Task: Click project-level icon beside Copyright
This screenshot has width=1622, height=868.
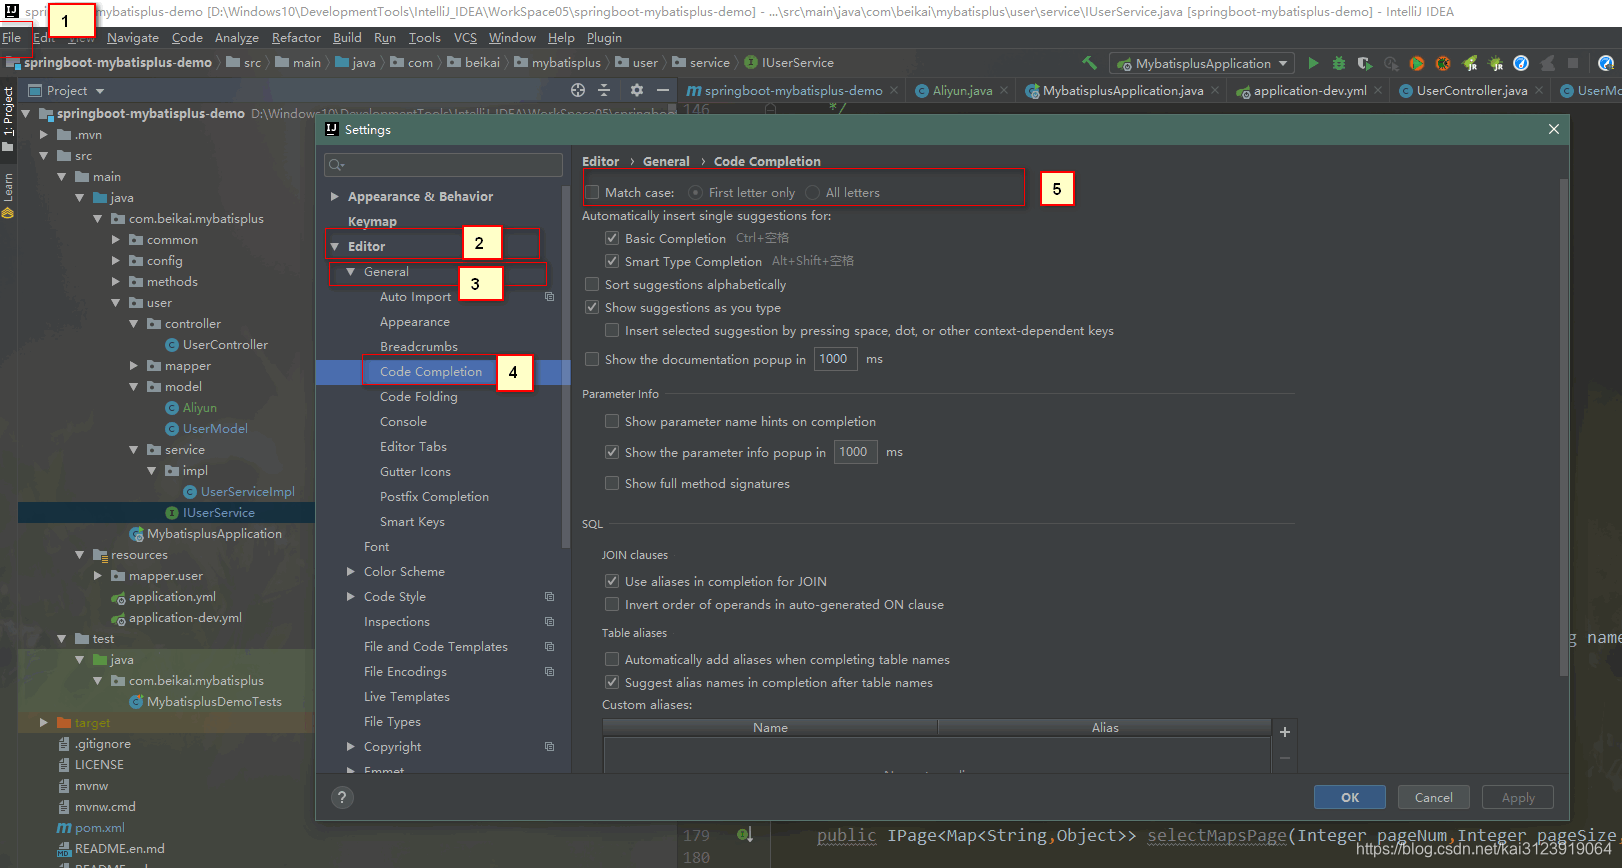Action: click(x=549, y=747)
